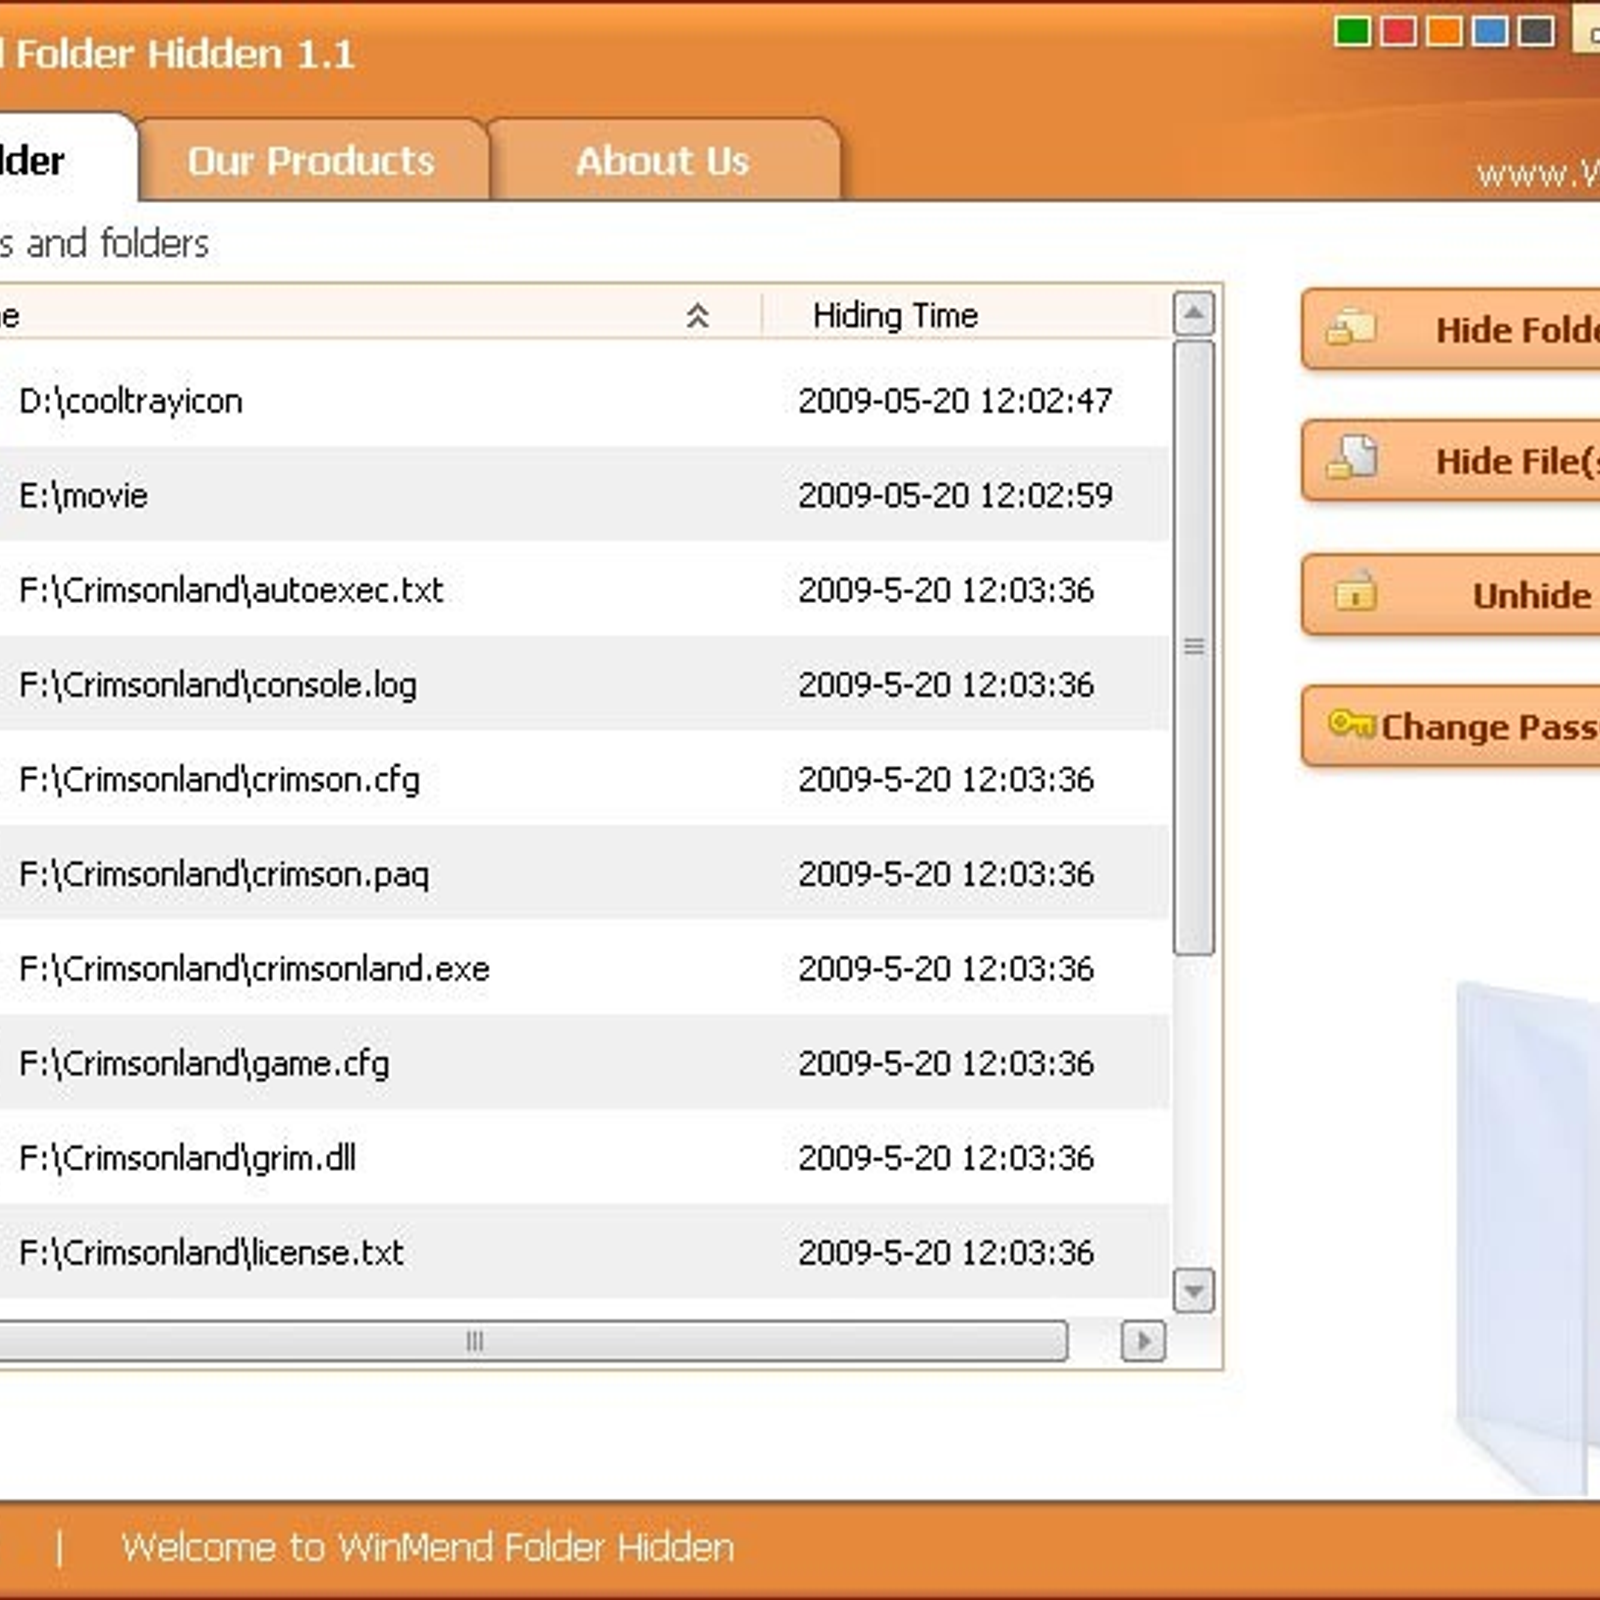Screen dimensions: 1600x1600
Task: Select the F:\Crimsonland\game.cfg row
Action: (x=584, y=1063)
